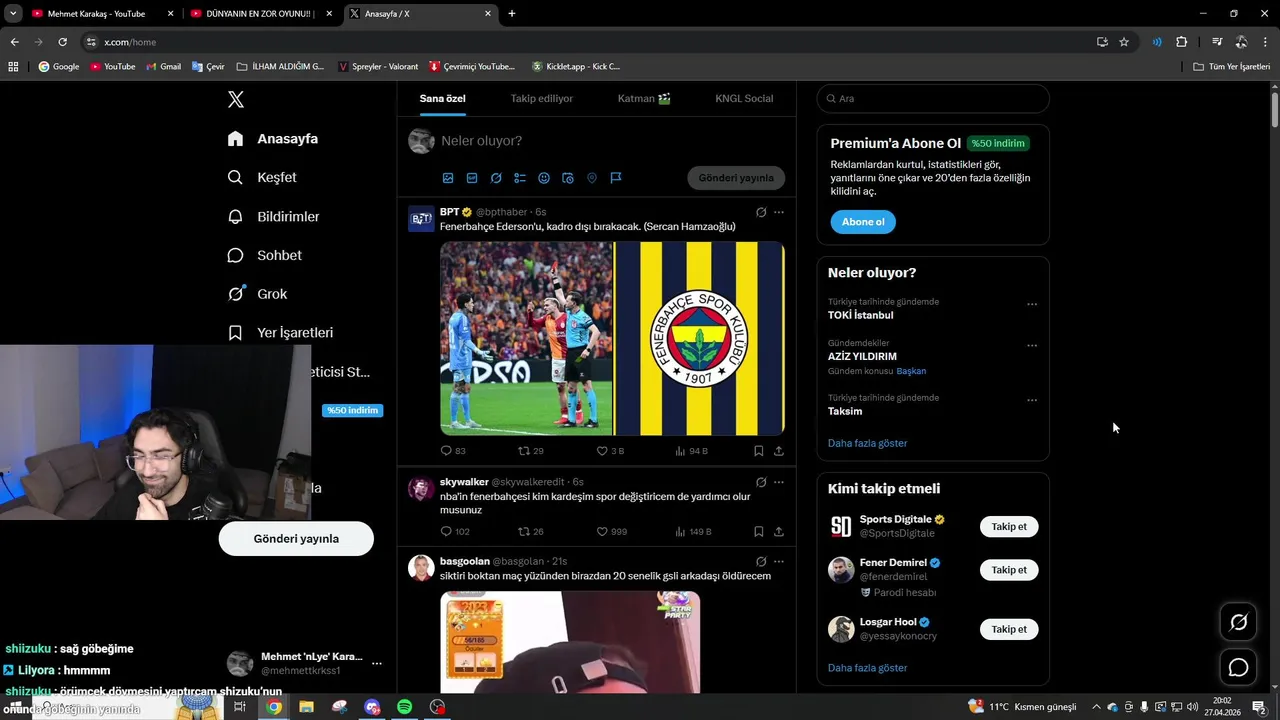Open TOKİ İstanbul trending topic

pos(861,315)
